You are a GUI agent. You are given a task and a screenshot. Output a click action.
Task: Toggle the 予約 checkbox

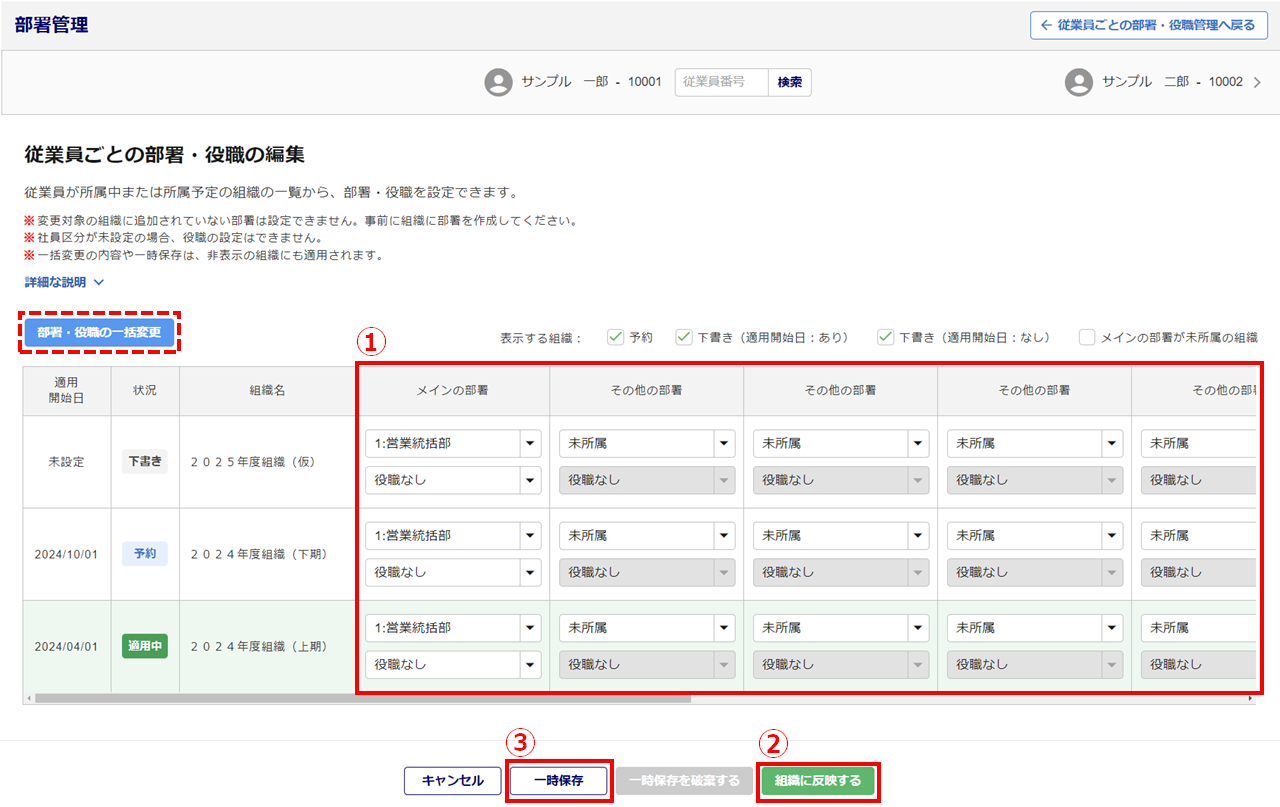(x=616, y=337)
